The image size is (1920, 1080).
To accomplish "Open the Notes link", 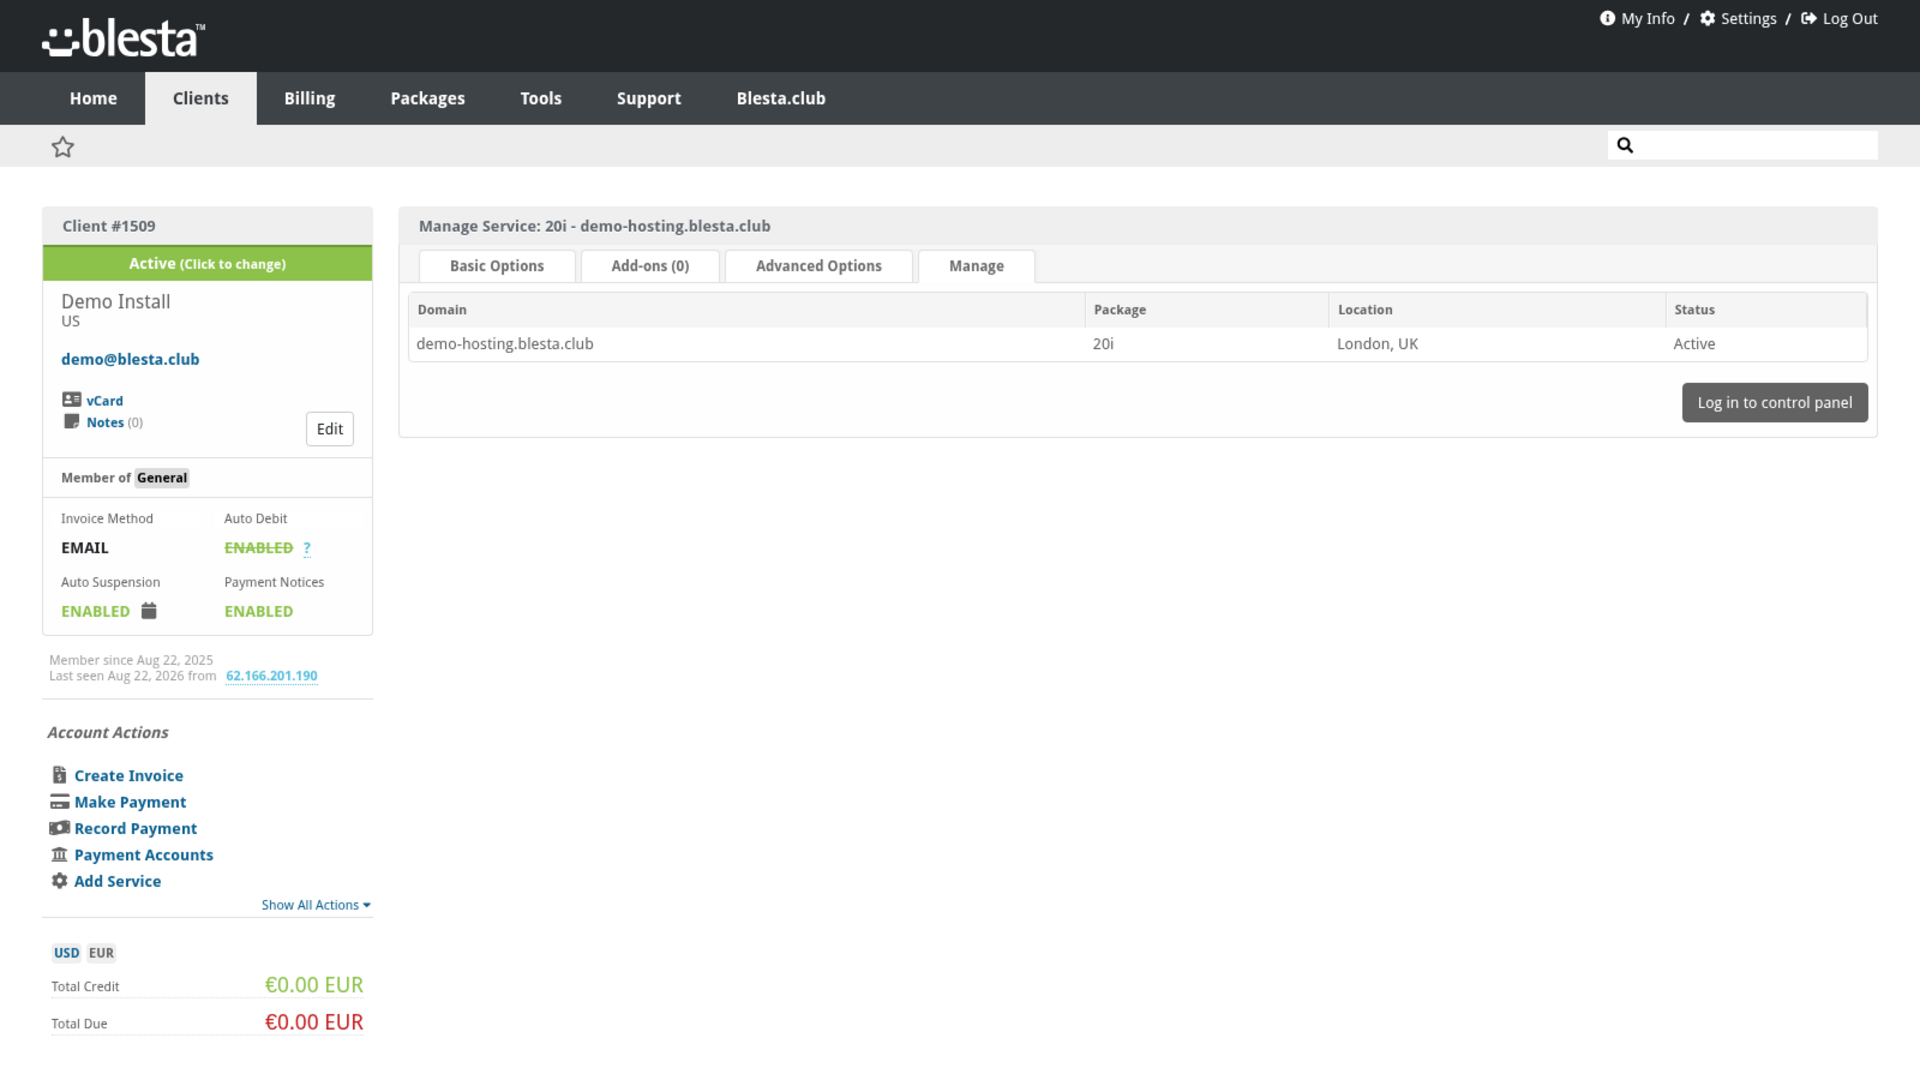I will point(105,422).
